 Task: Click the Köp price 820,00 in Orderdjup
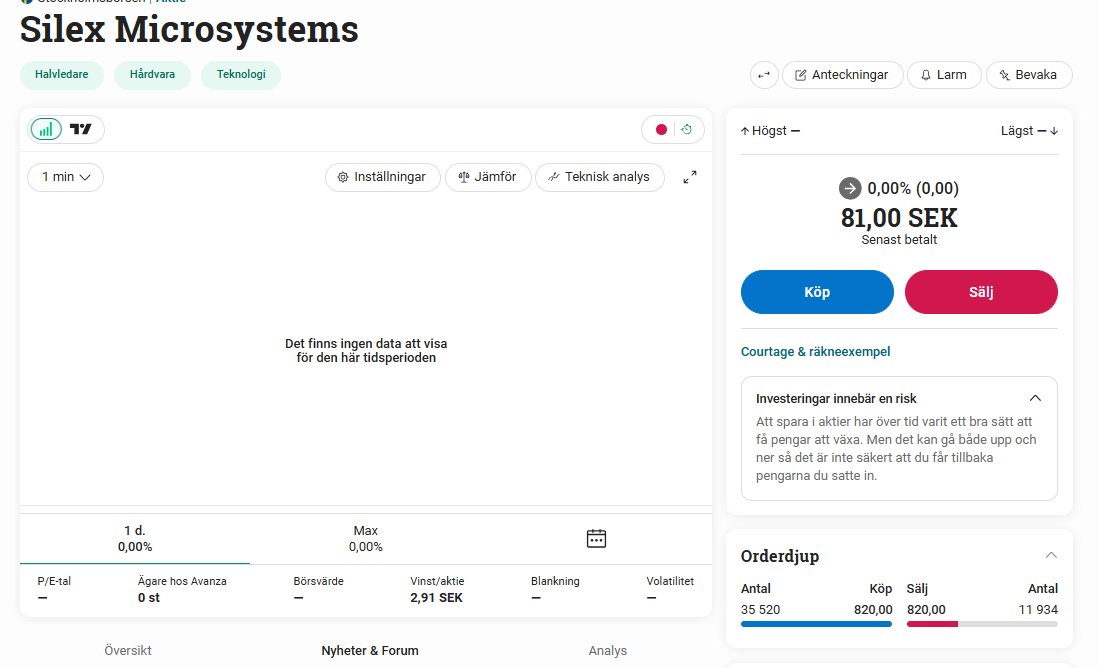point(873,609)
